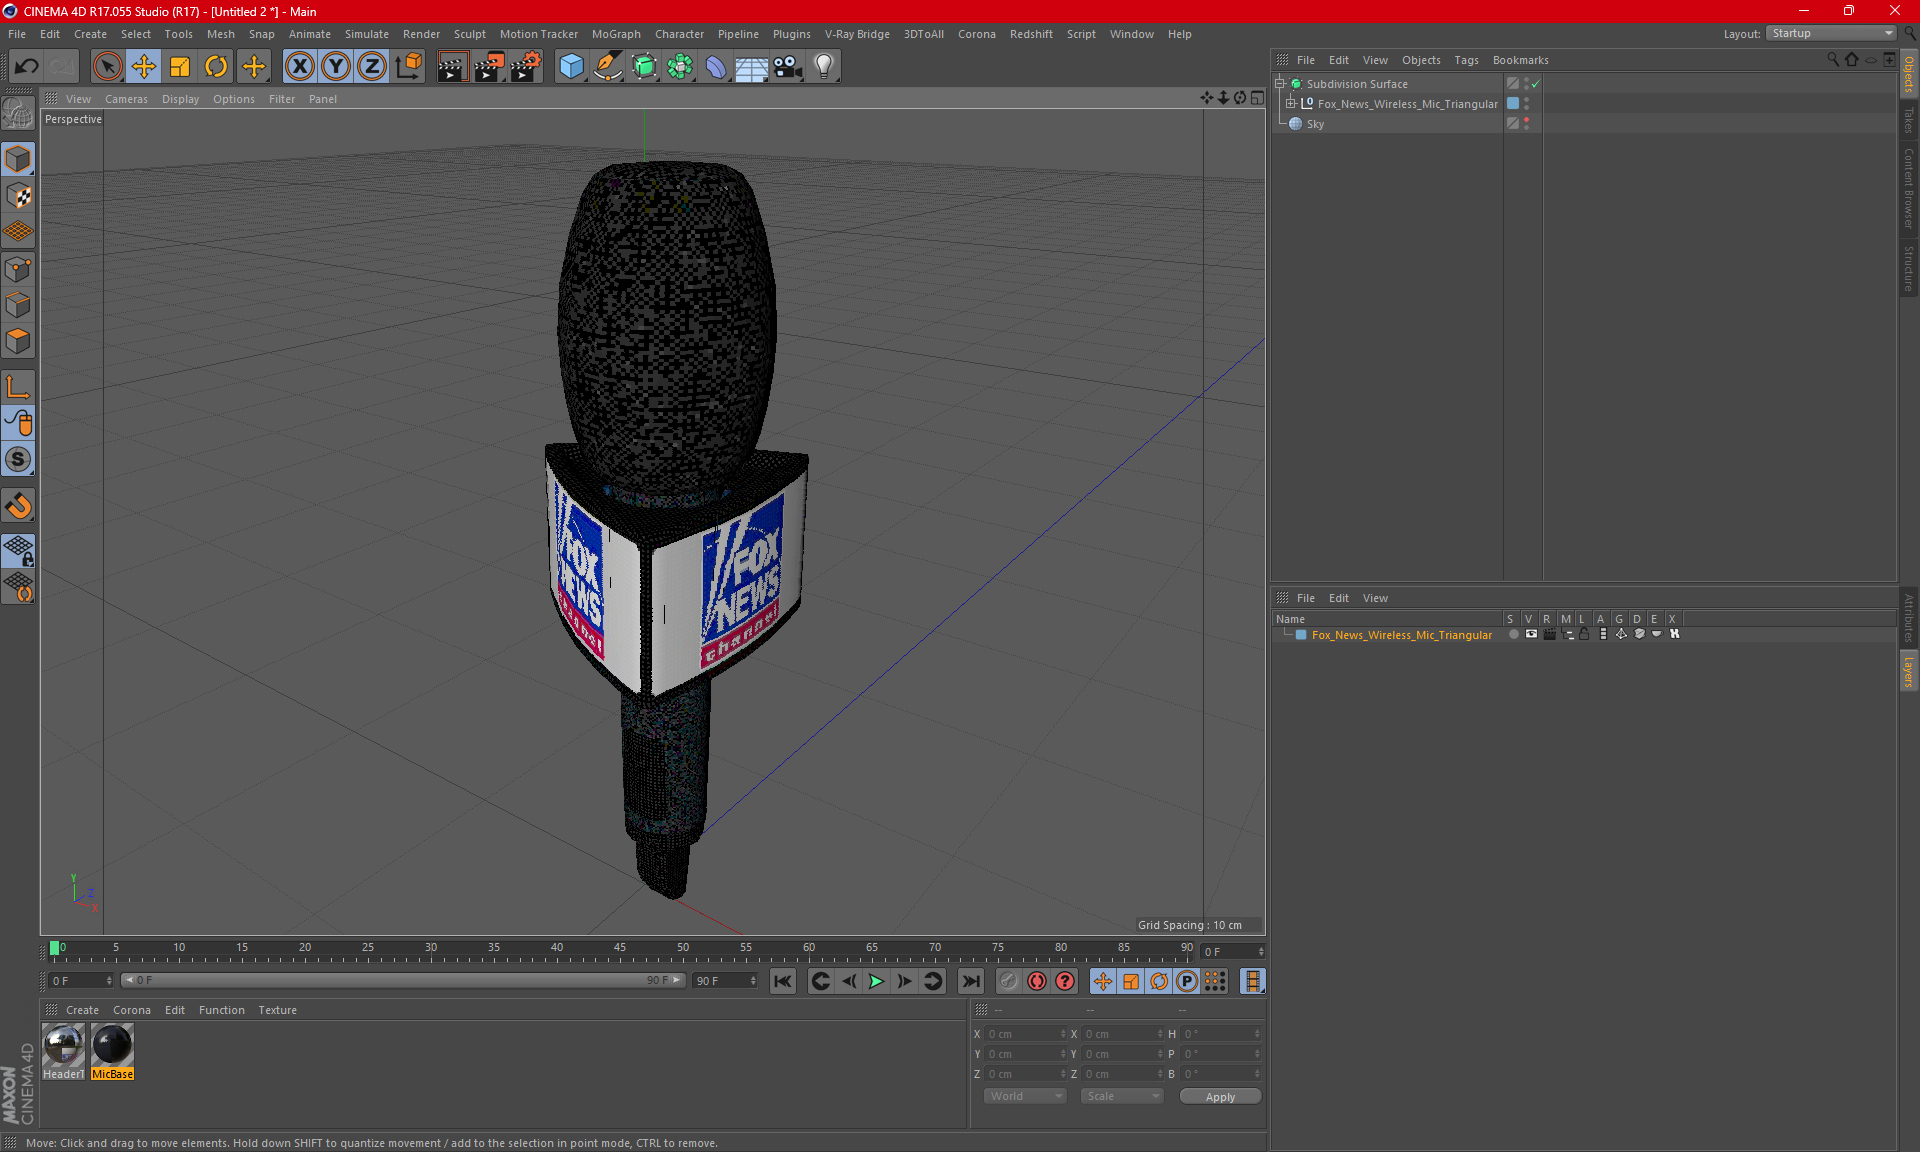Open the Objects vertical side tab

[x=1909, y=74]
